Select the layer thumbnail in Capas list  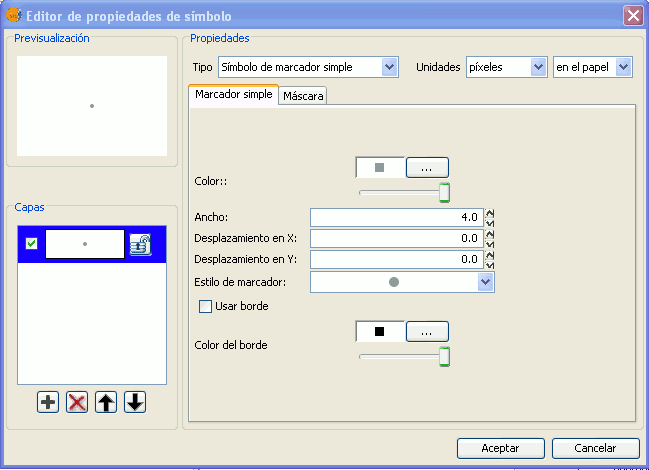[85, 244]
